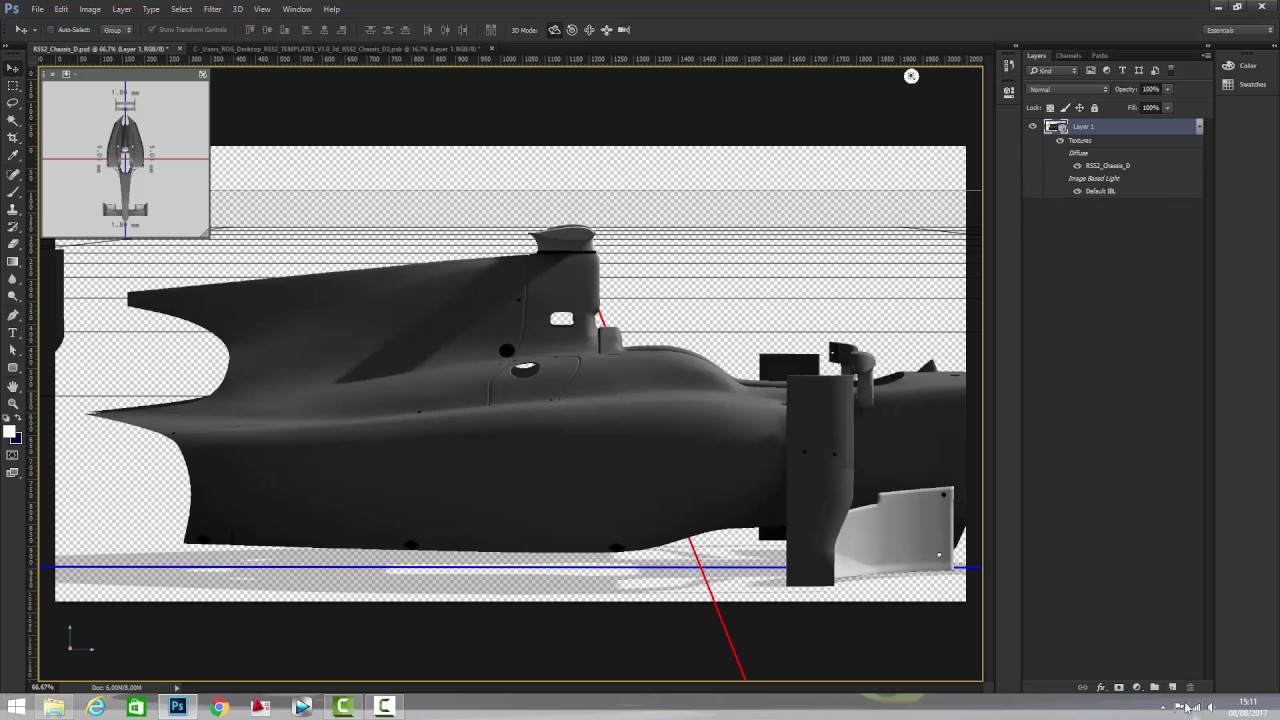Filter layers by adjustment layers icon

tap(1106, 70)
